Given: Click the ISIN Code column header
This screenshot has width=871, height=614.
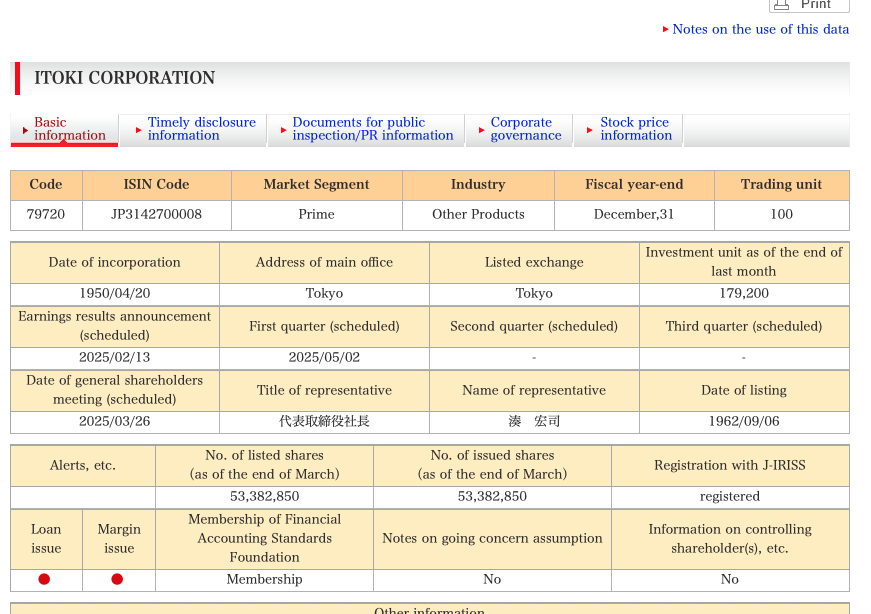Looking at the screenshot, I should (157, 185).
